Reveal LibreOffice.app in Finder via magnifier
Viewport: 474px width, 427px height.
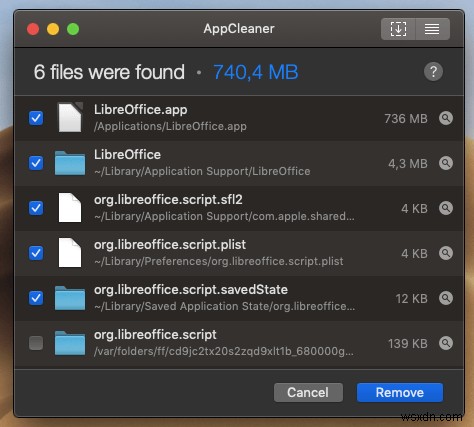pyautogui.click(x=446, y=118)
